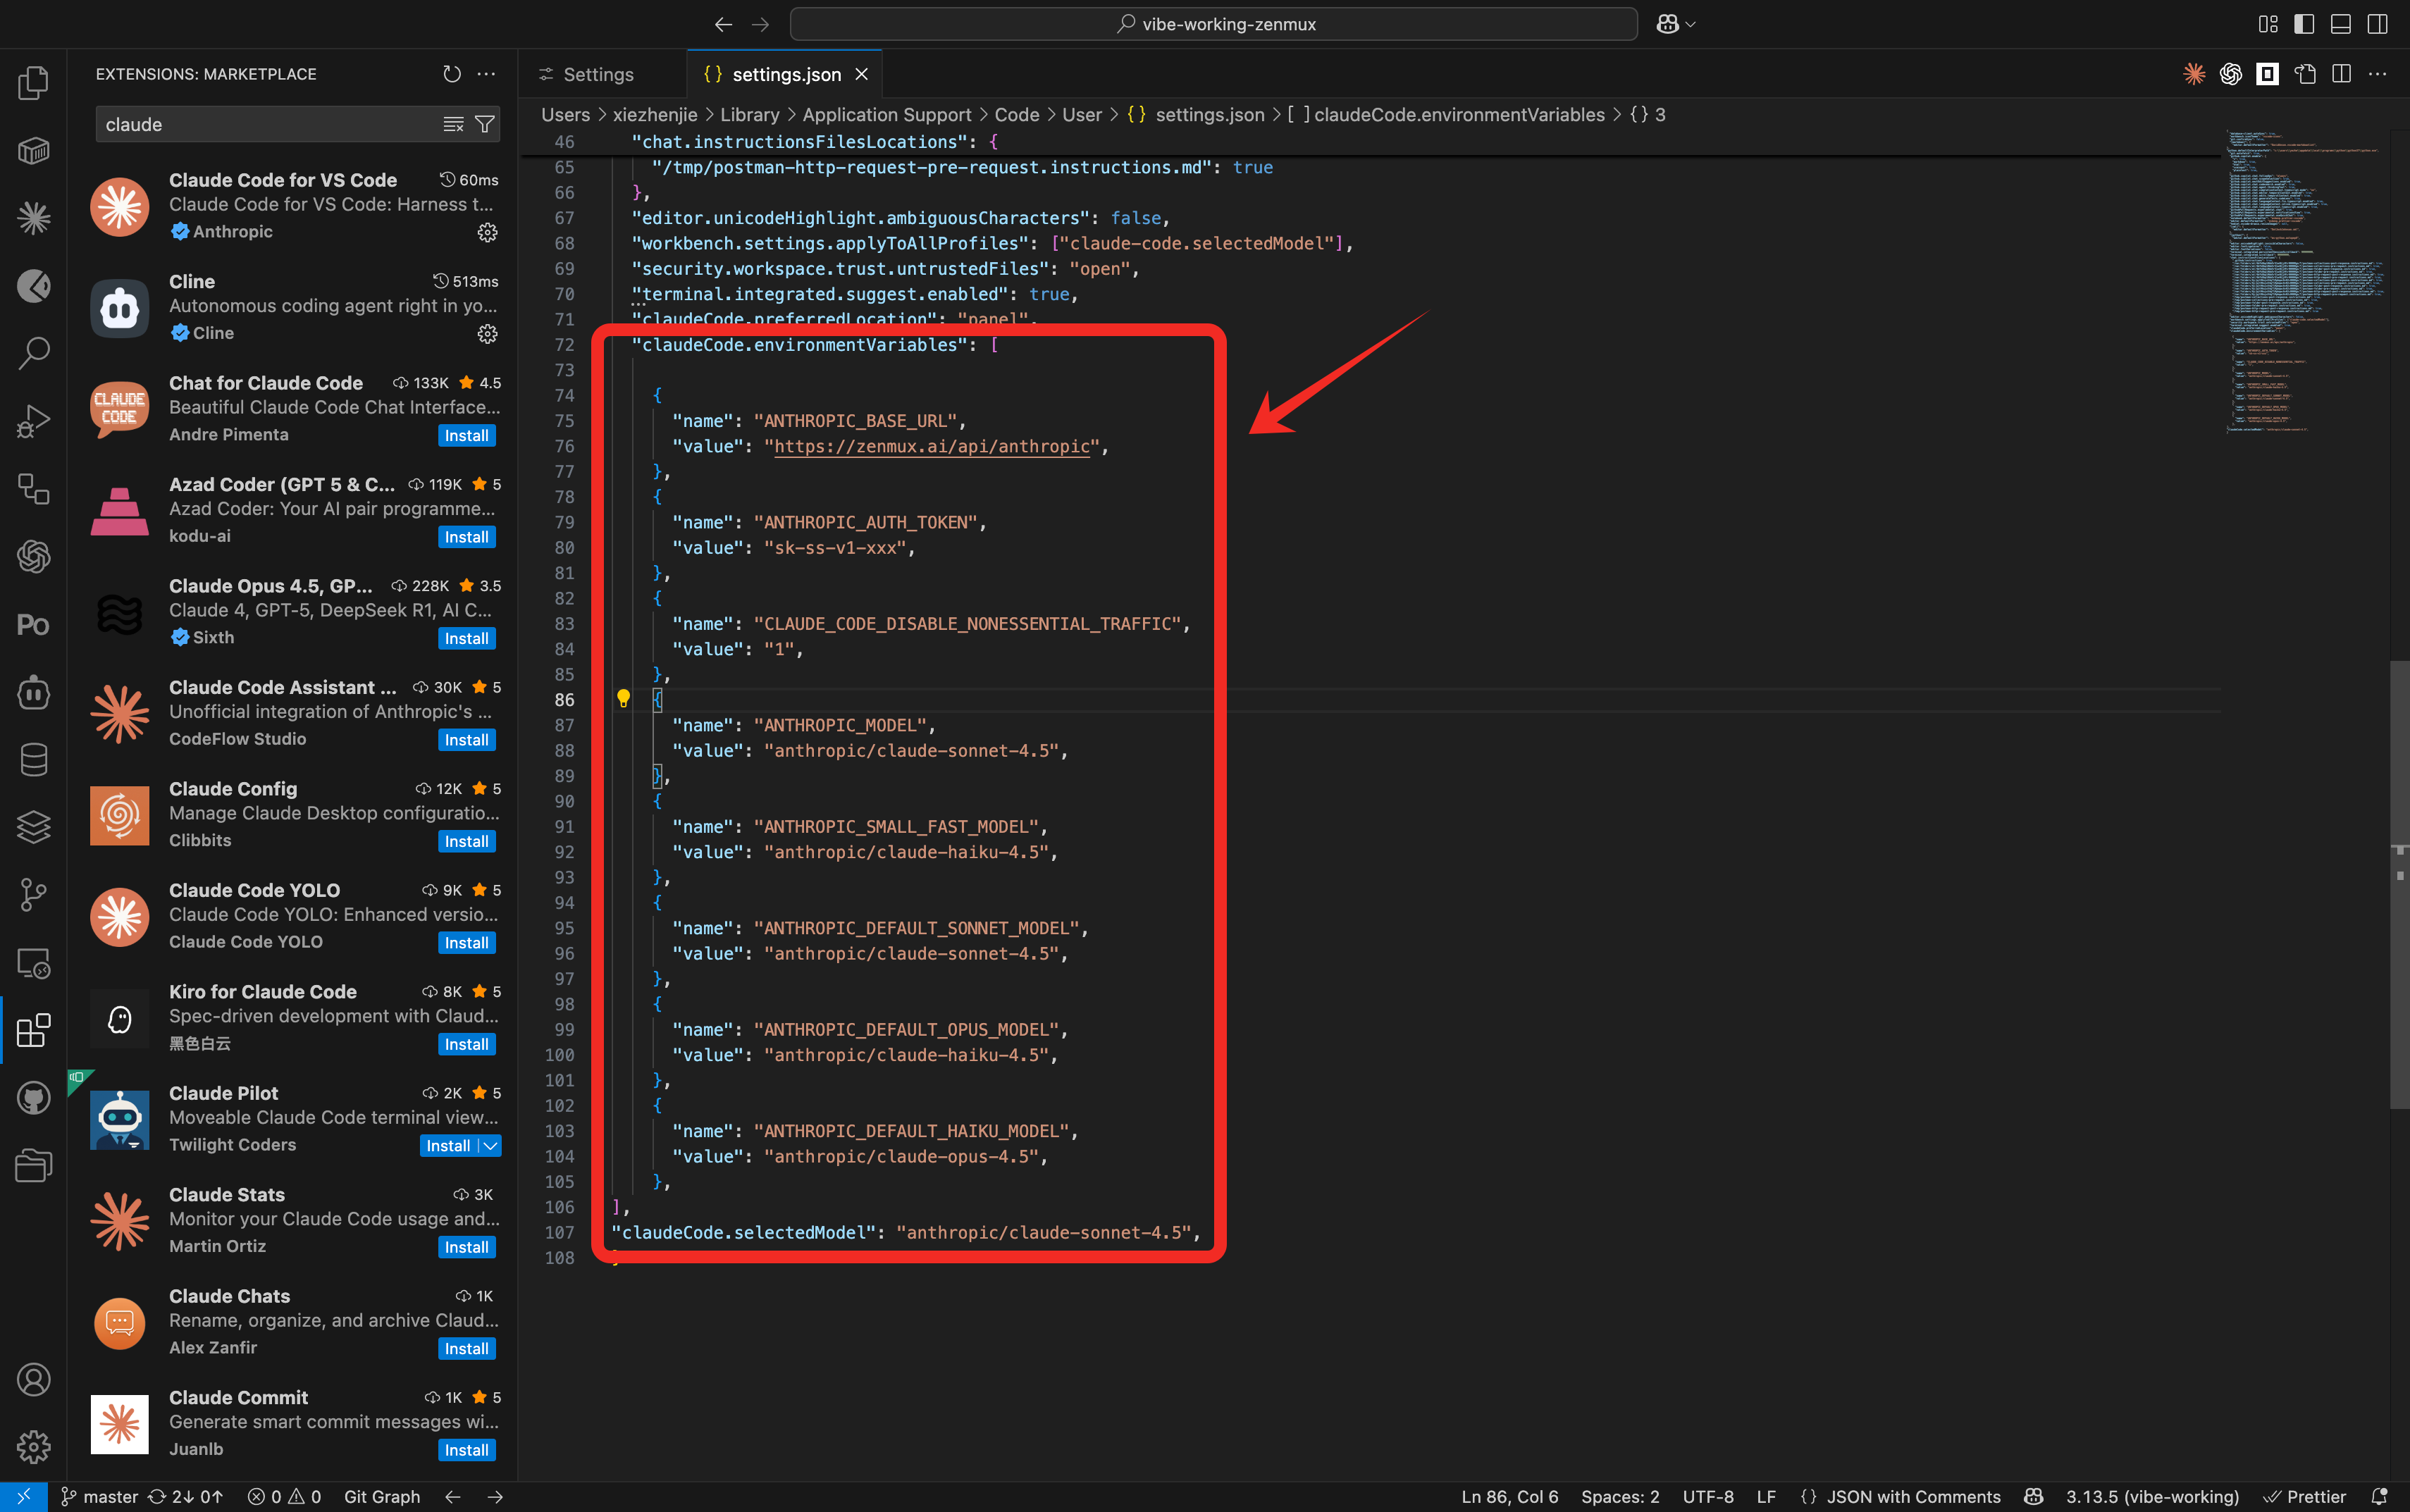Open the GitHub icon in the activity bar
Image resolution: width=2410 pixels, height=1512 pixels.
pyautogui.click(x=33, y=1097)
